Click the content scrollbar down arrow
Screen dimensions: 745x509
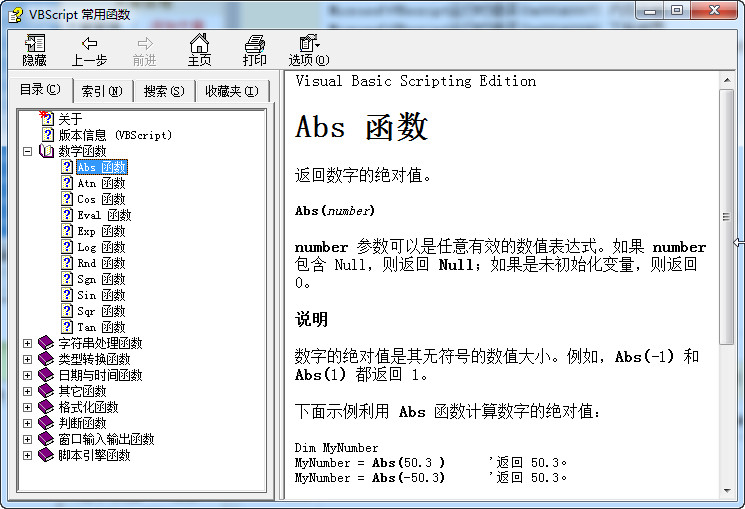tap(726, 490)
